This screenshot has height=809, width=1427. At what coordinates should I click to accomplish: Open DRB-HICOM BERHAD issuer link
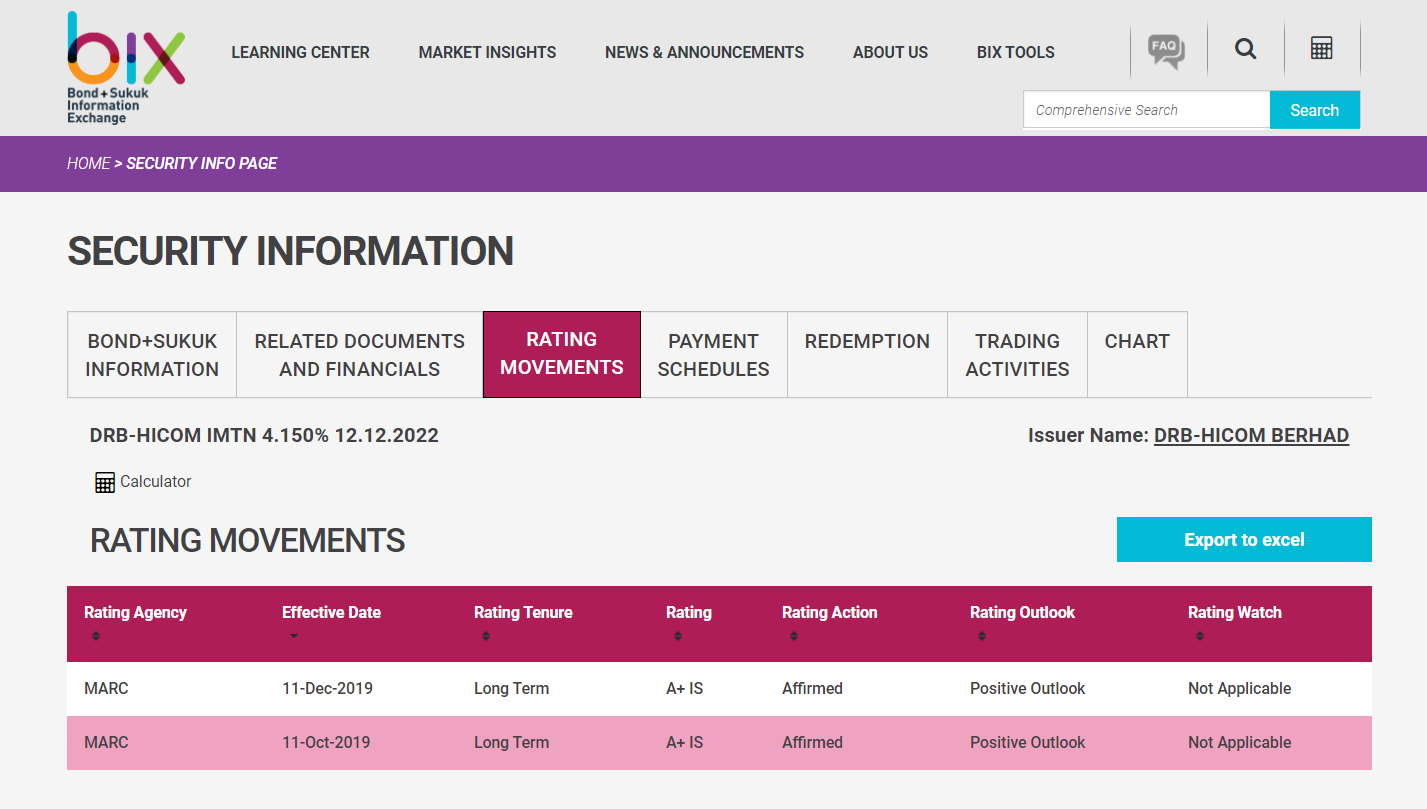(x=1251, y=436)
